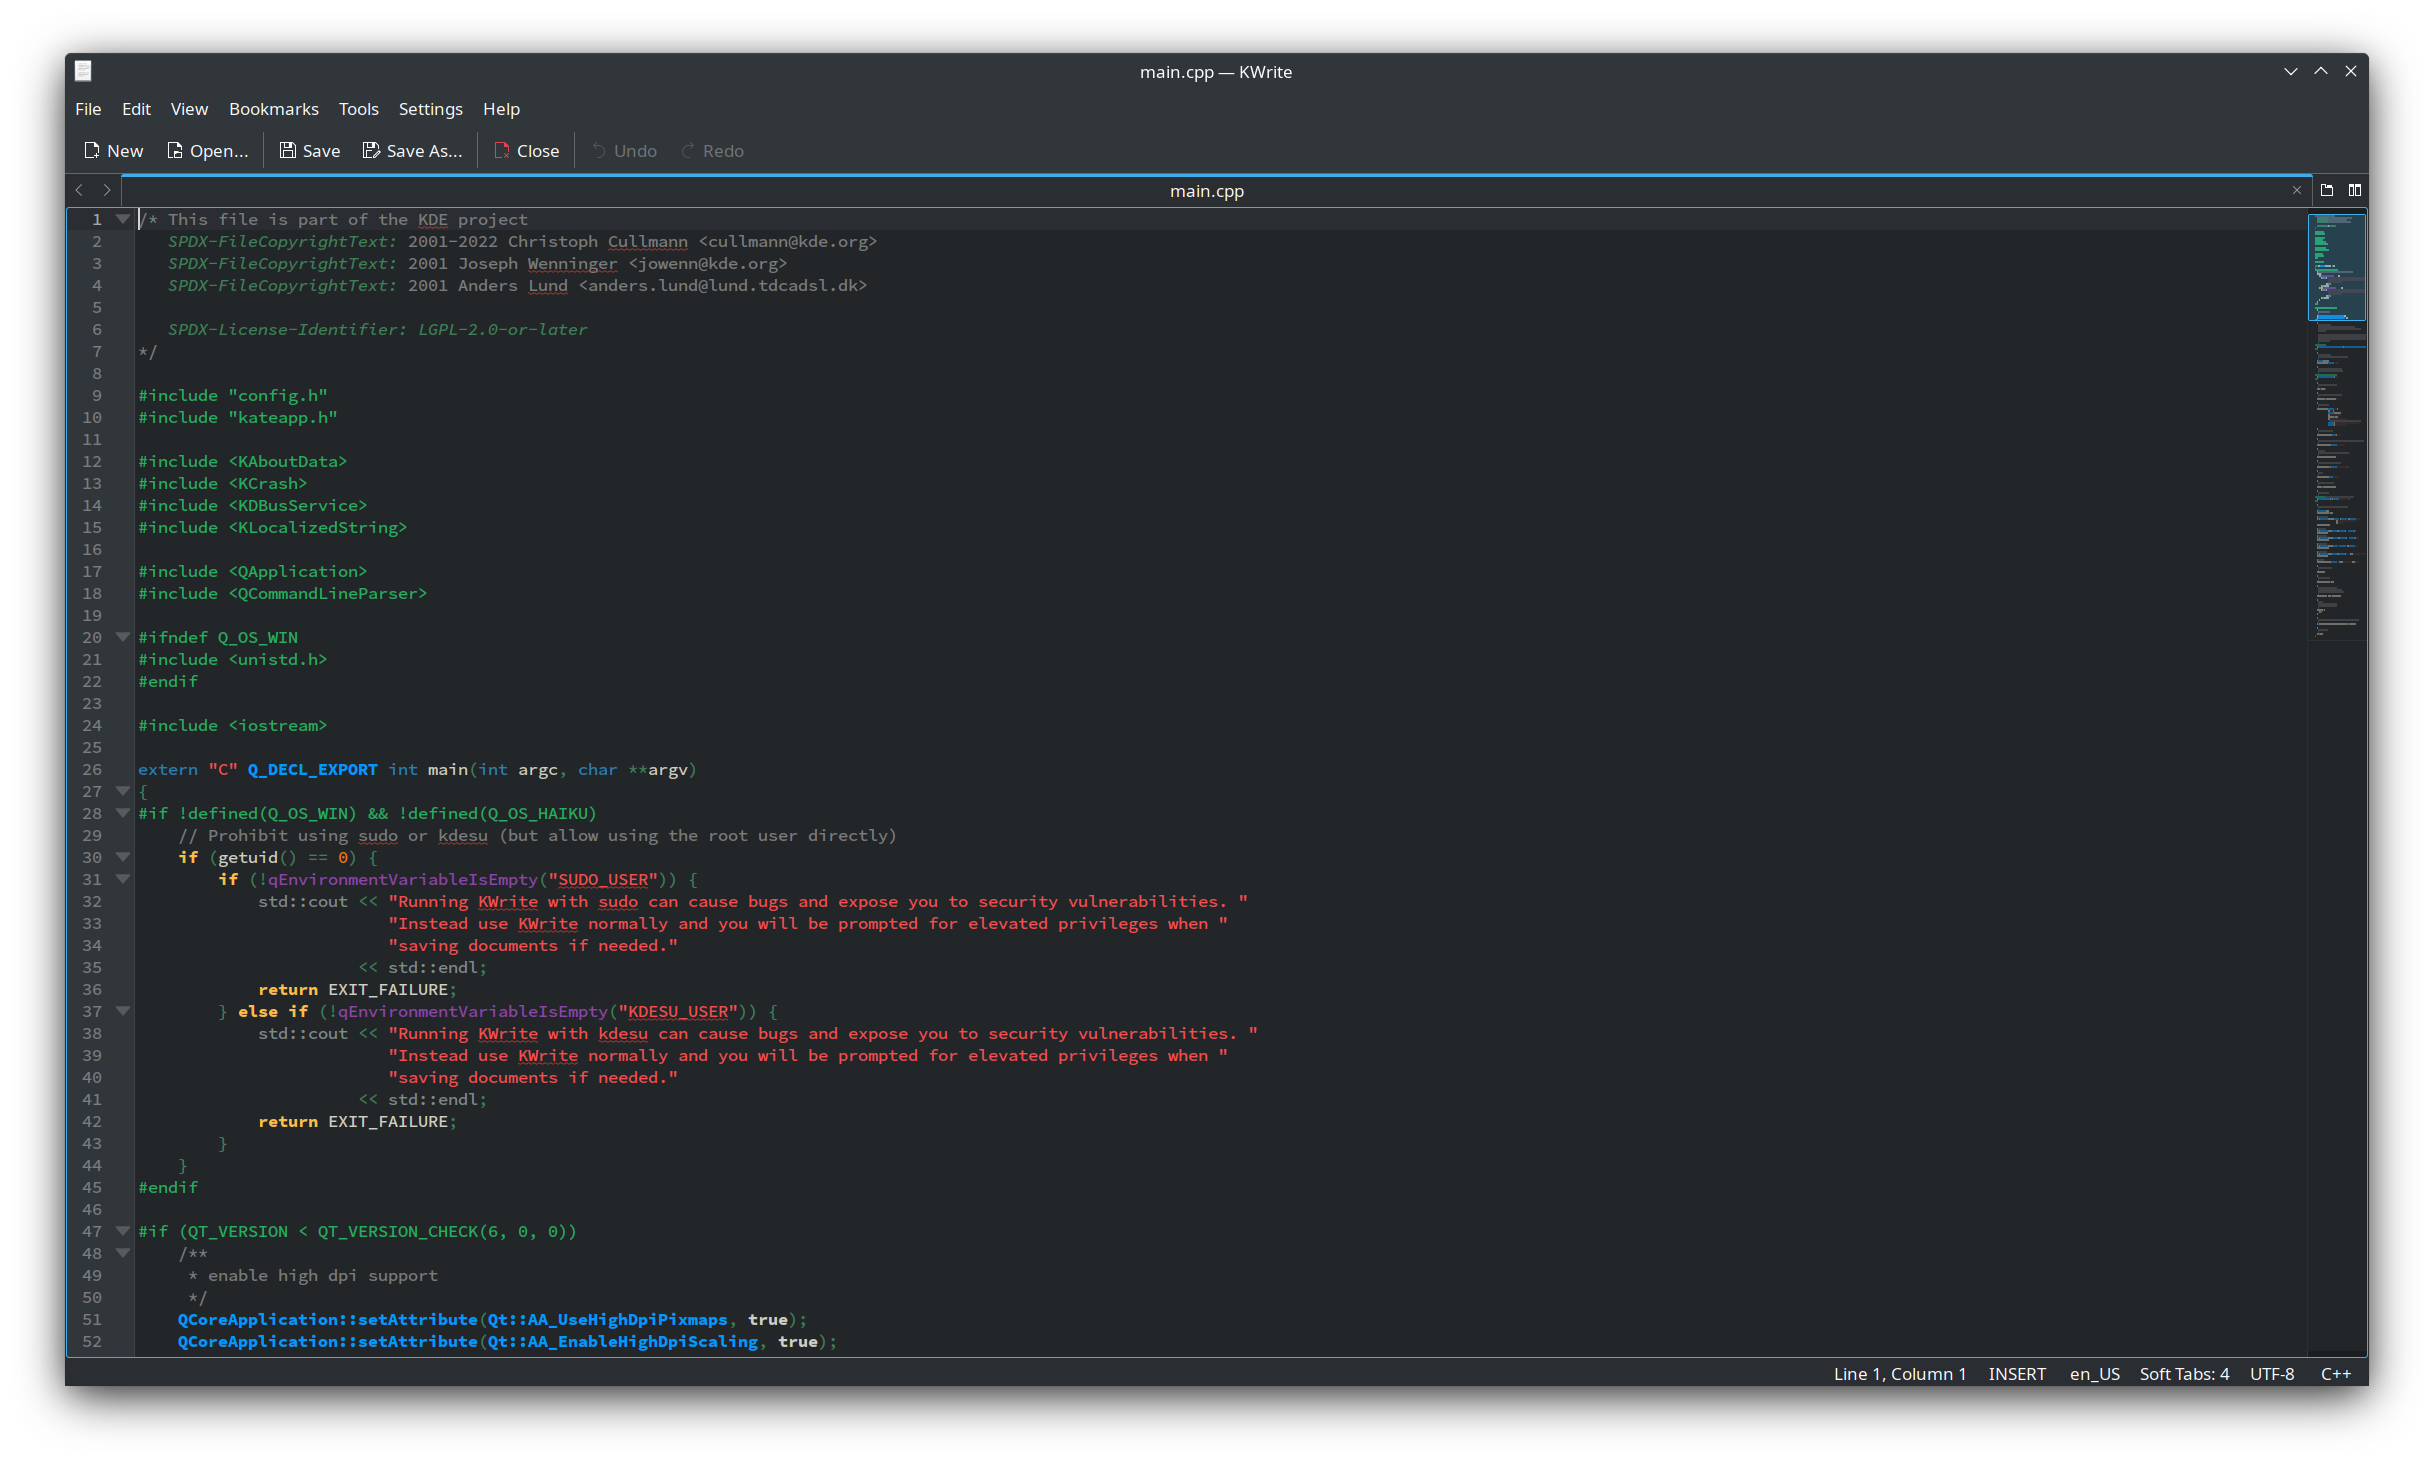Collapse the getuid if fold at line 30

tap(123, 857)
